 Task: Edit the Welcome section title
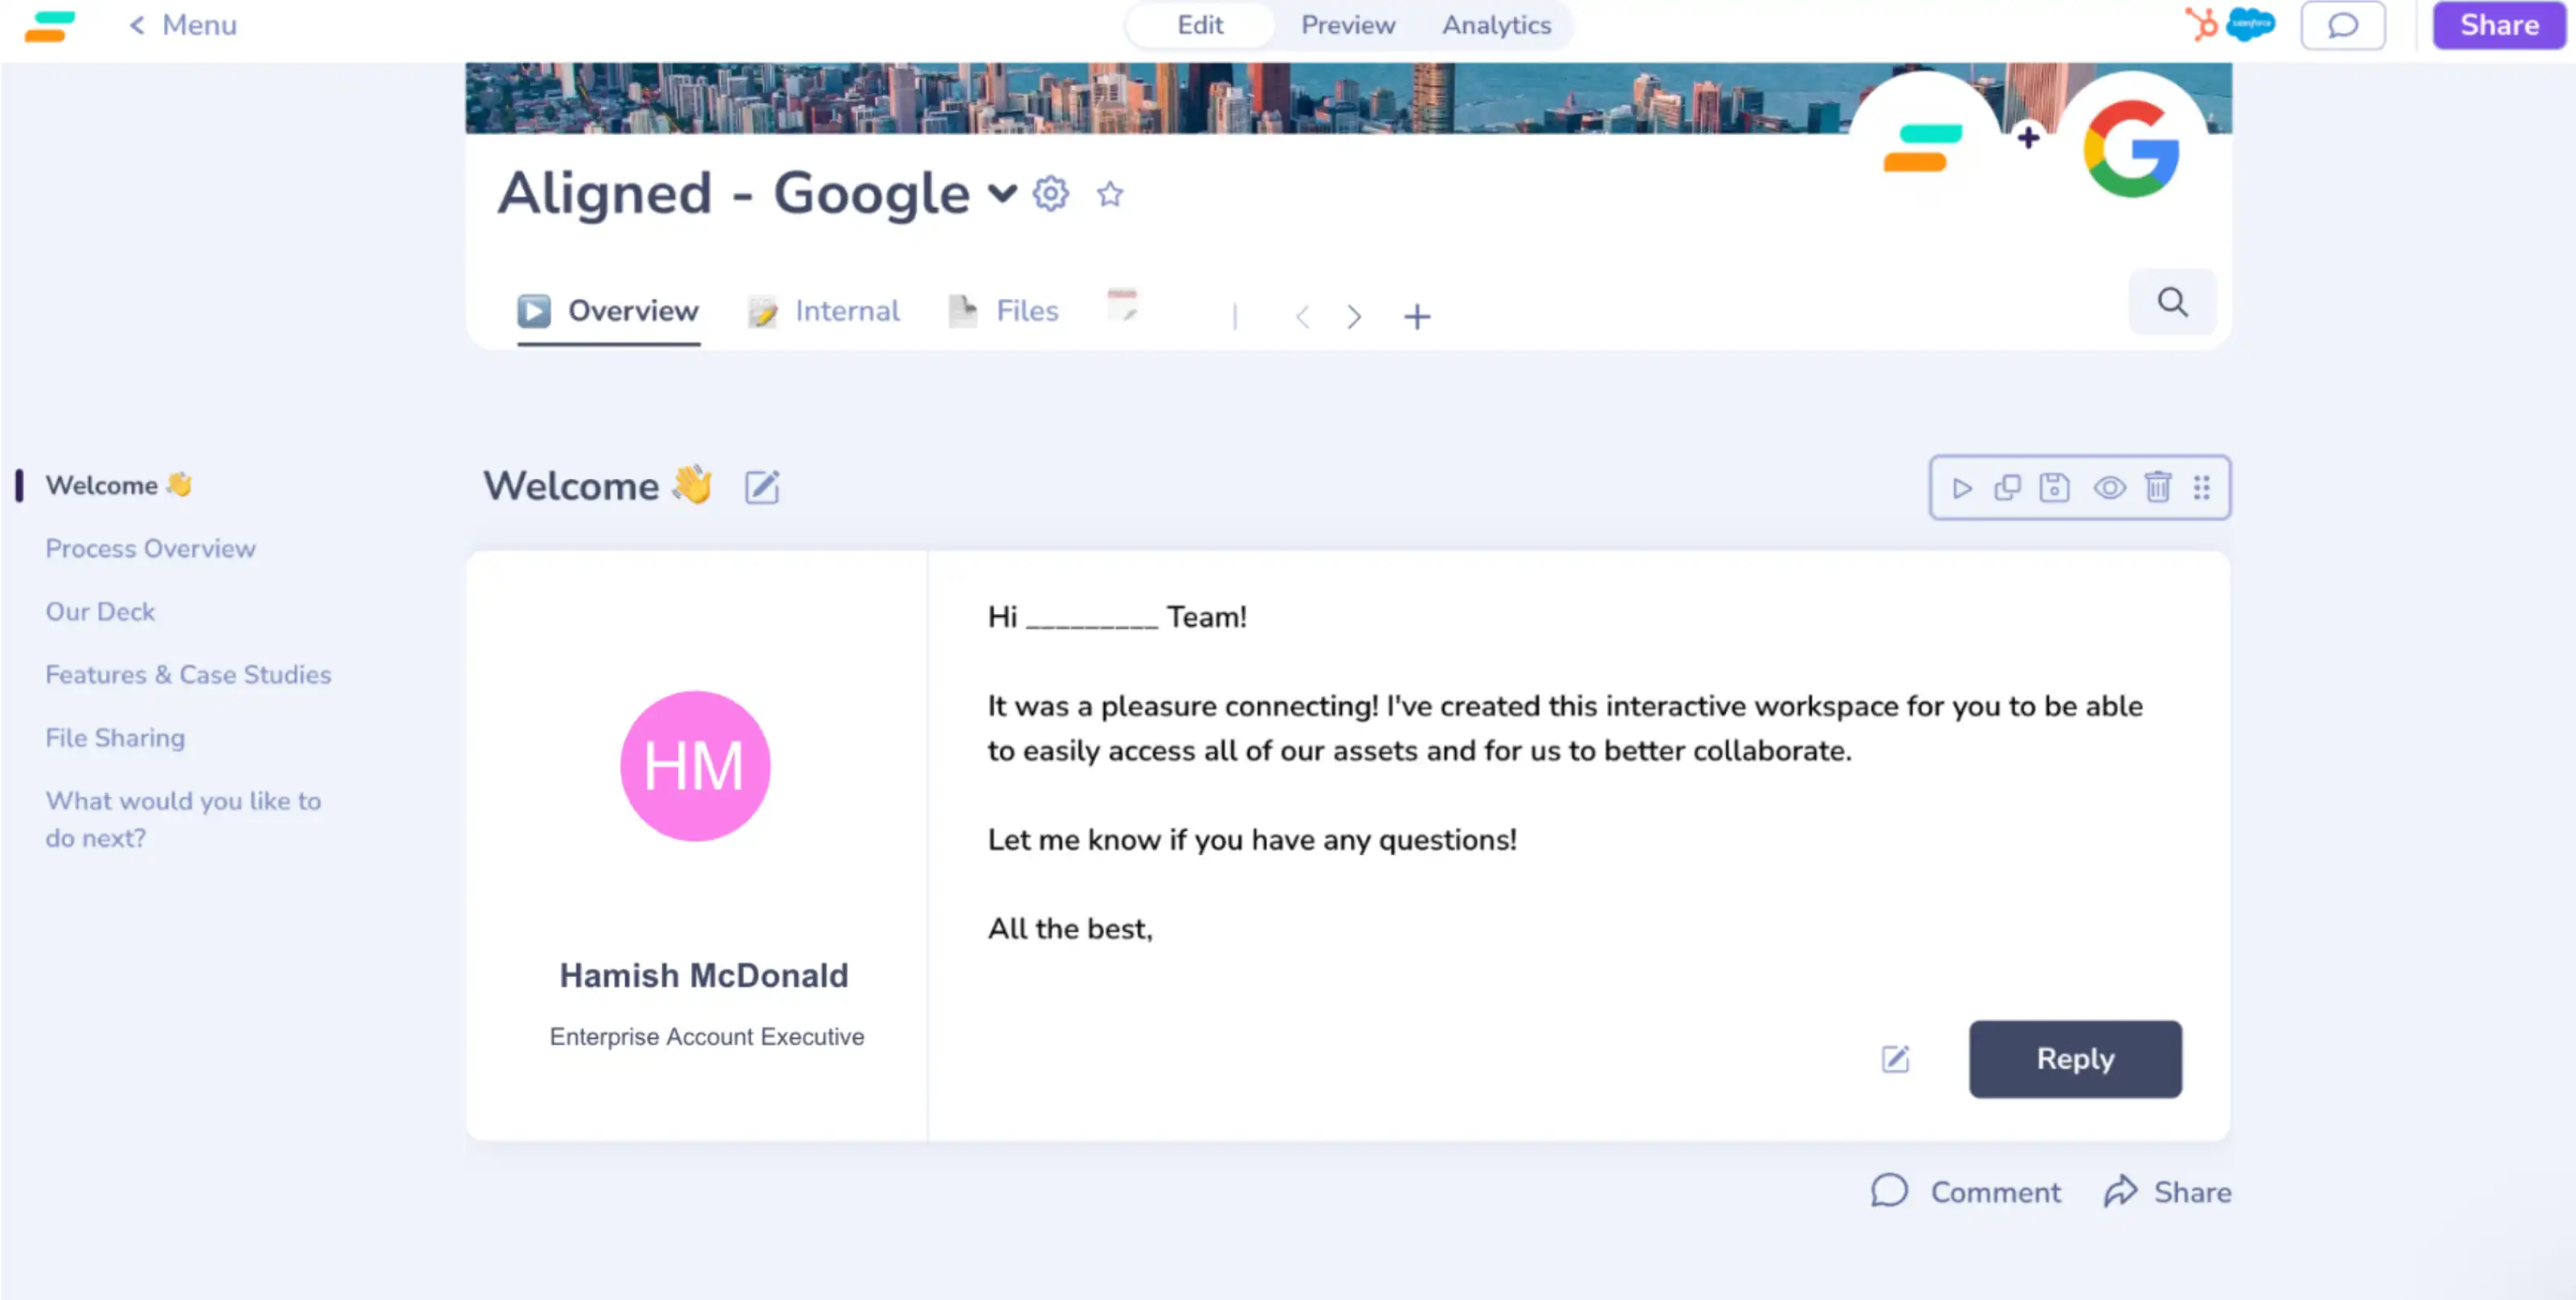click(x=762, y=487)
